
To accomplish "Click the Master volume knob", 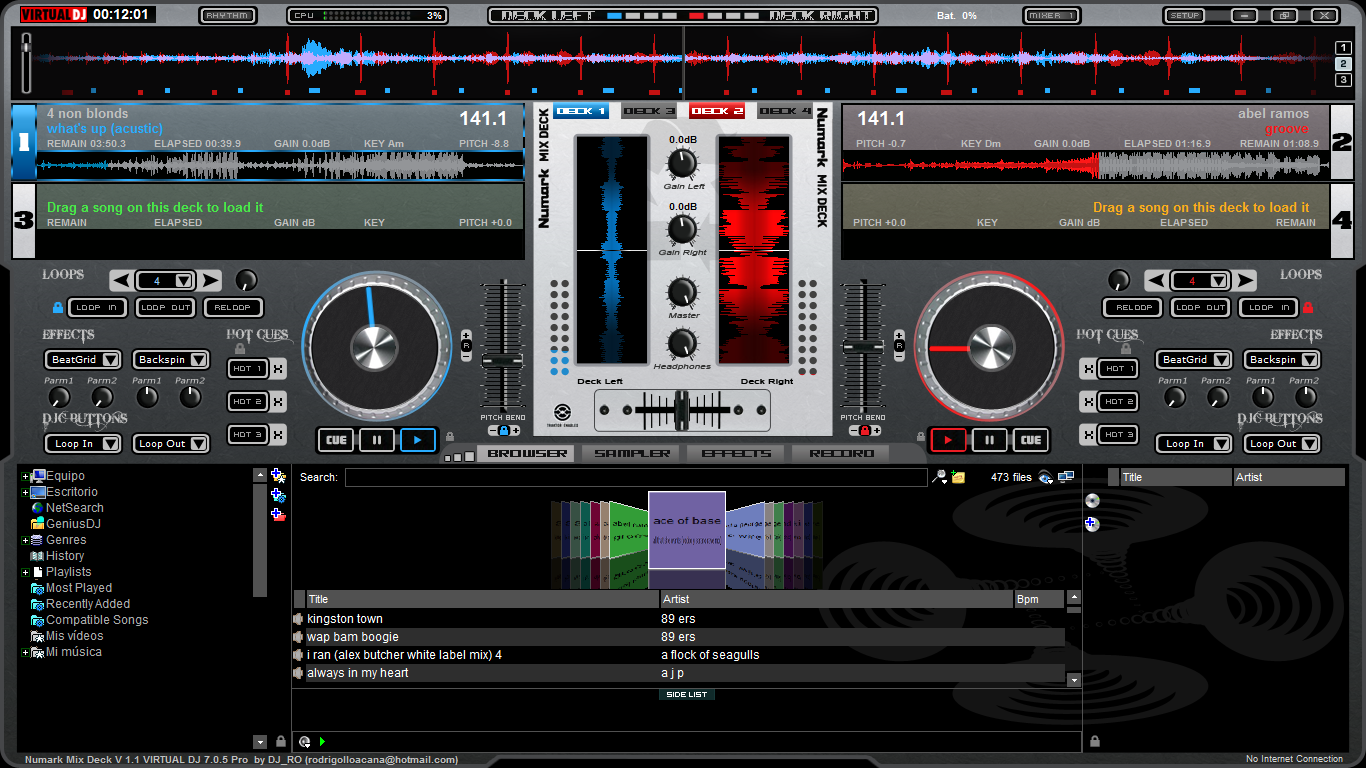I will click(682, 293).
